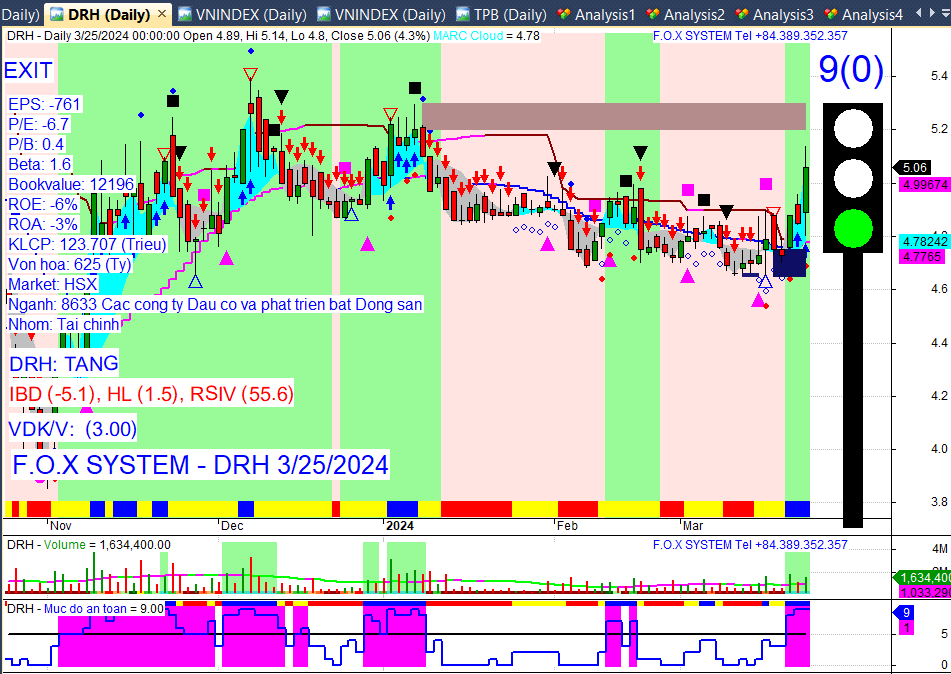
Task: Open the tab list dropdown arrow
Action: pos(944,13)
